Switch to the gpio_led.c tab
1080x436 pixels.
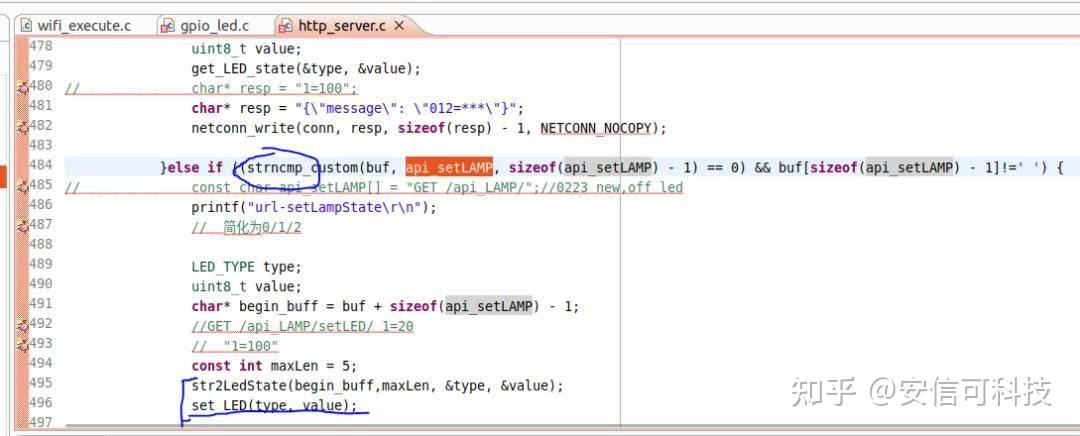click(x=214, y=26)
